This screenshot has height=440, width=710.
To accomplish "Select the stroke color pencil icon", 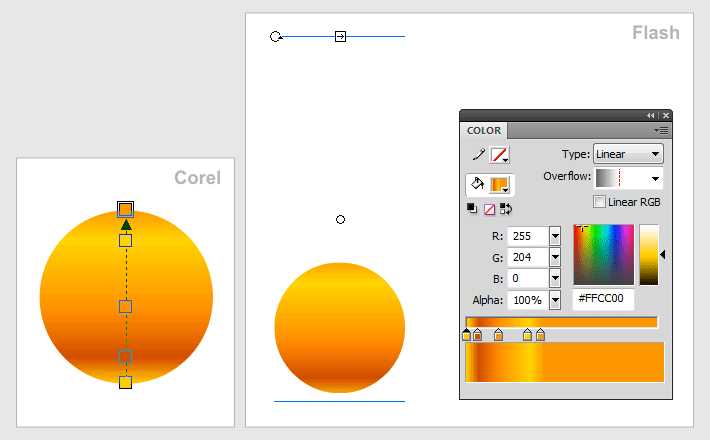I will click(478, 155).
